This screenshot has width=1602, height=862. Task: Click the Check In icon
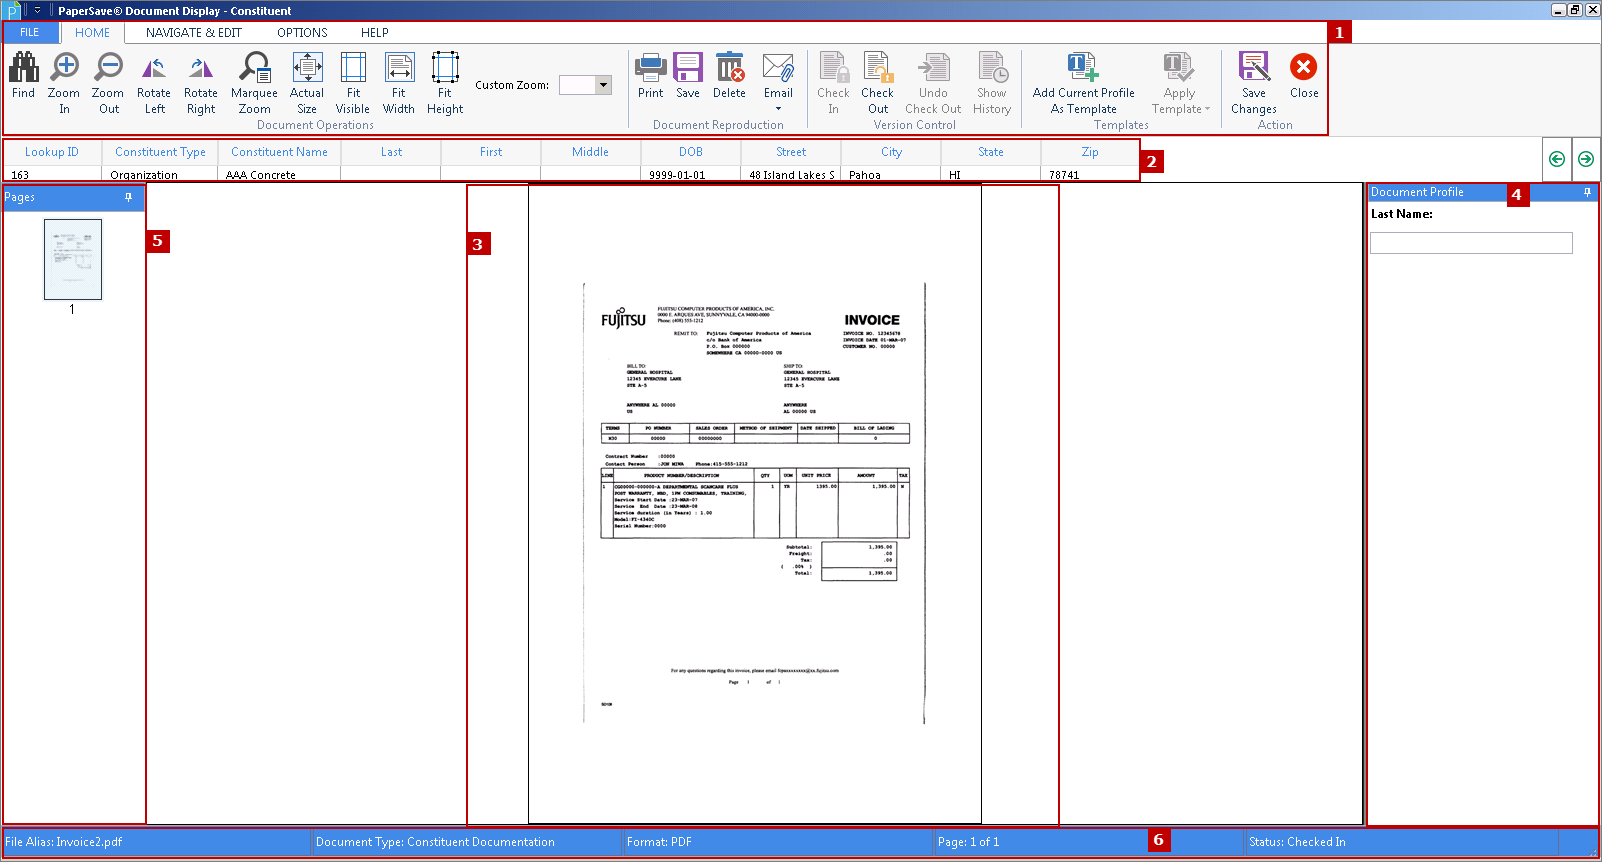pyautogui.click(x=833, y=67)
